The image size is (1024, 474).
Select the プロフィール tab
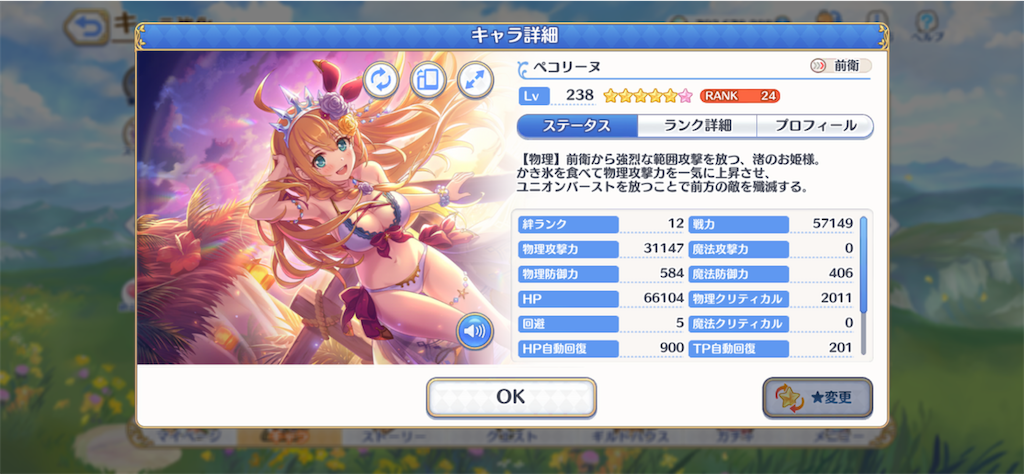(815, 126)
